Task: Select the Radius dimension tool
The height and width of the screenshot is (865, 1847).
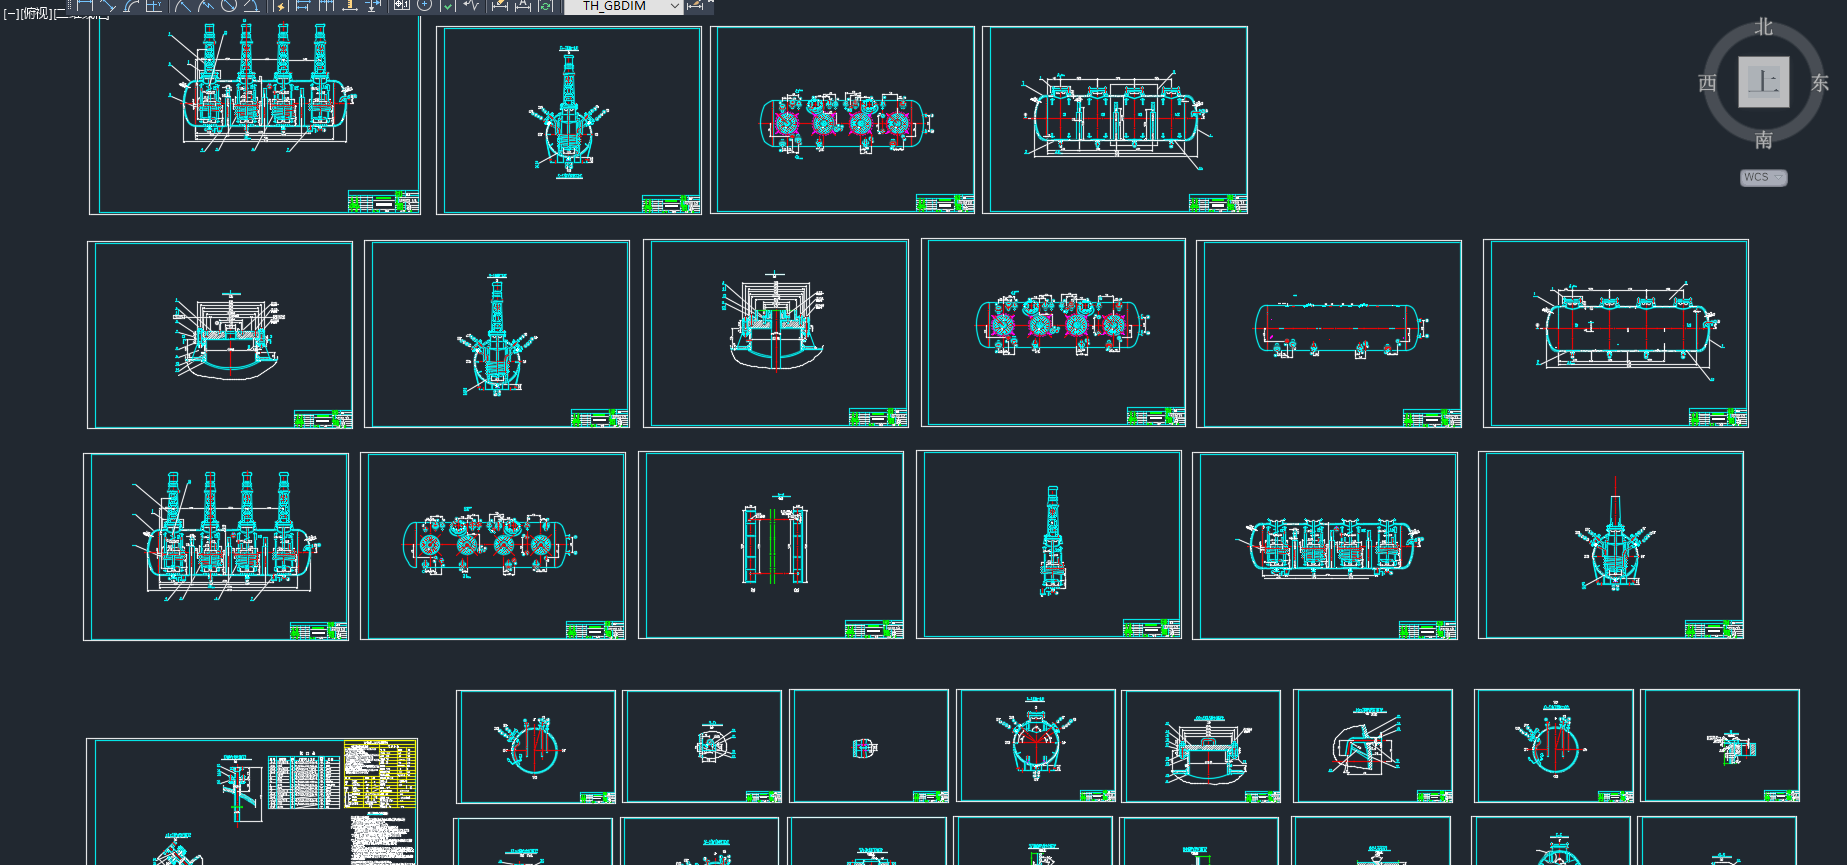Action: click(183, 5)
